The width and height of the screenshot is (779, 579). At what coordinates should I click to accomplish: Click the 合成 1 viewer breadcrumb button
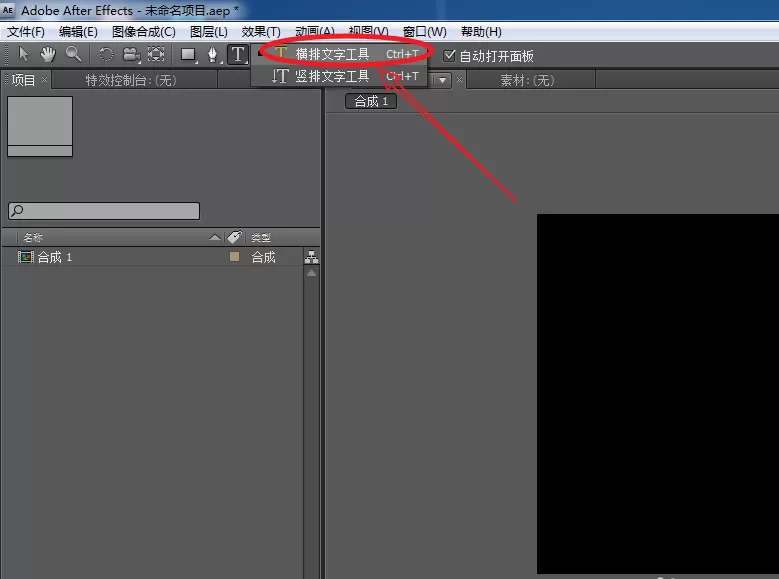click(x=371, y=101)
